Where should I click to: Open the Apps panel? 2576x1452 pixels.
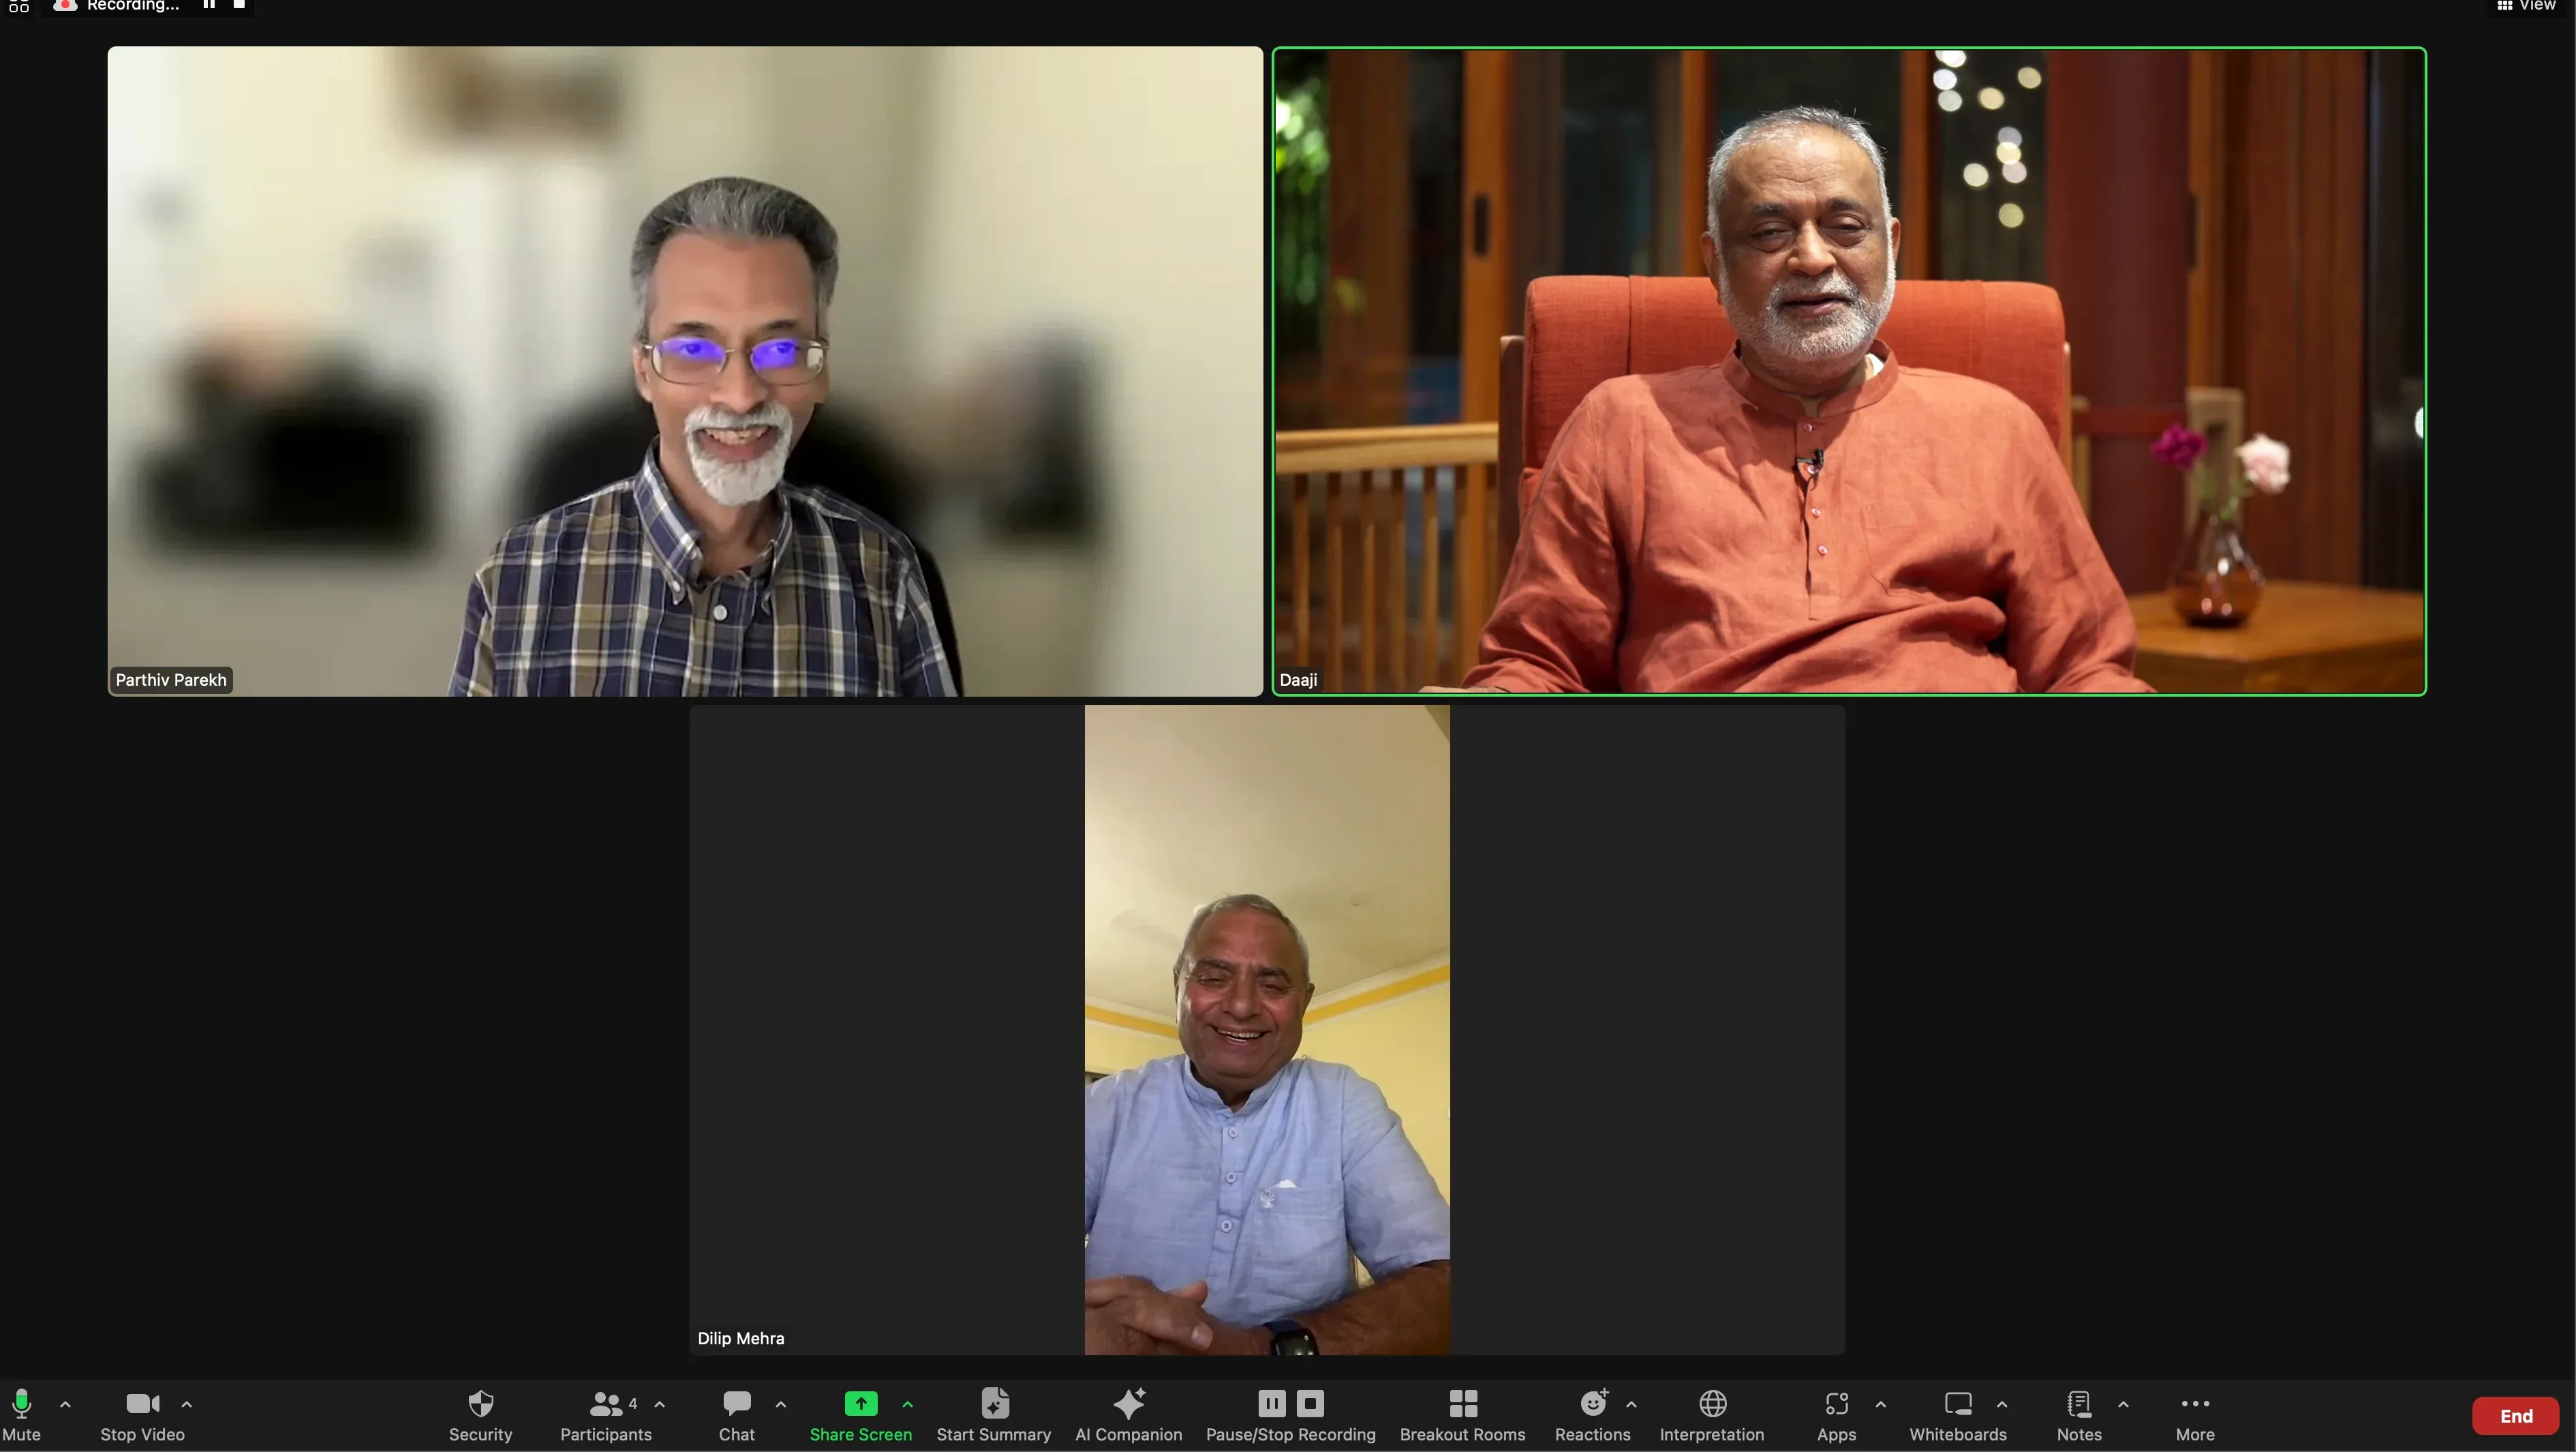click(1836, 1414)
